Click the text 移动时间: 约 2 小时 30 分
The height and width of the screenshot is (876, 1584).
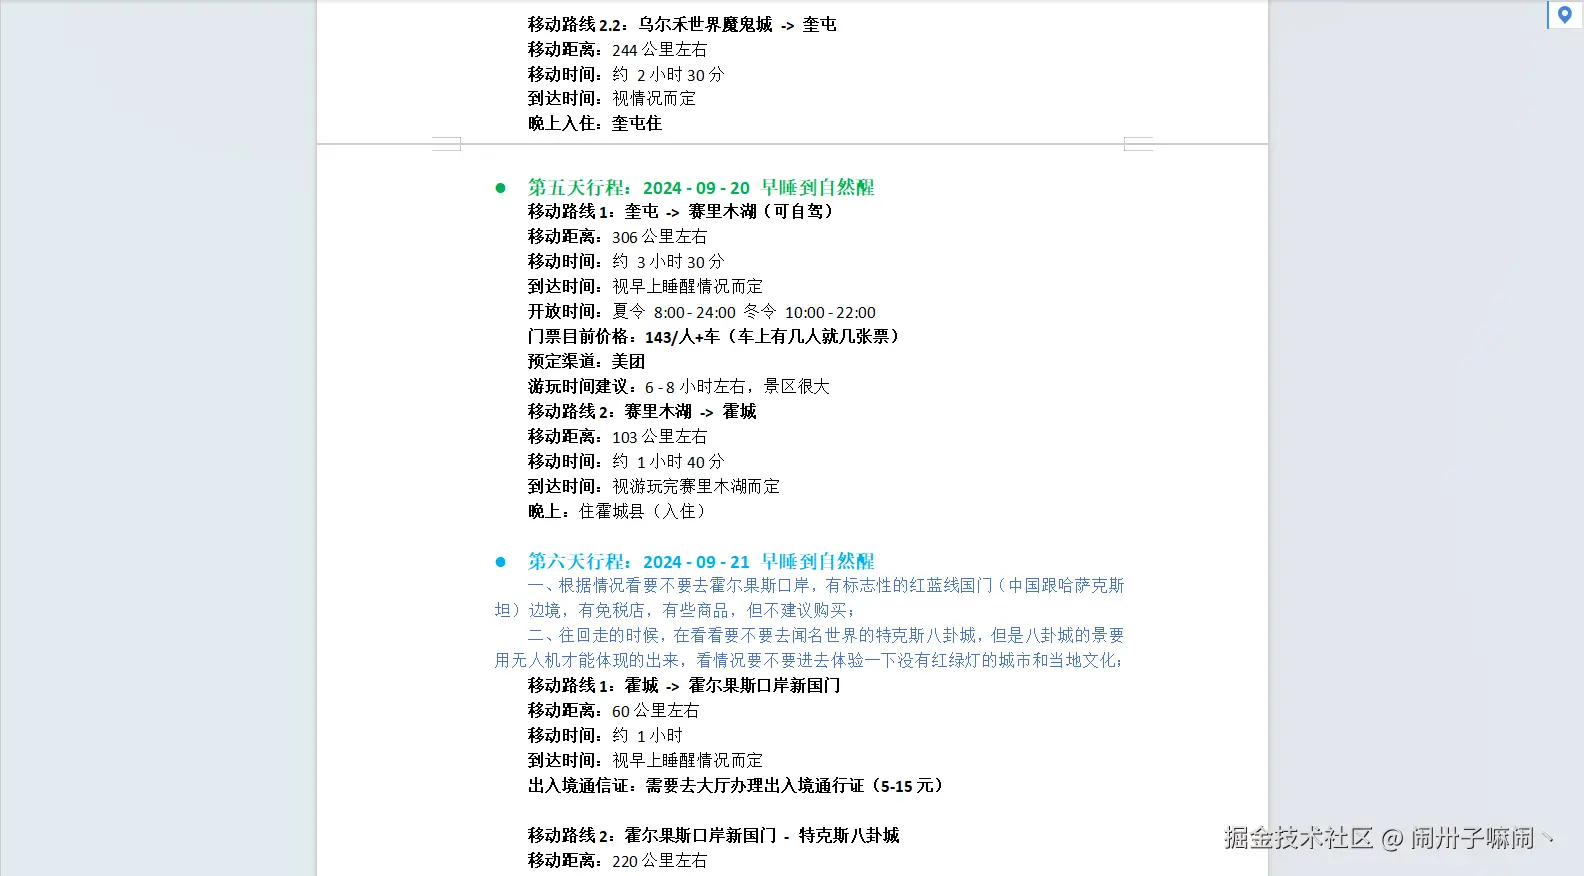pos(626,74)
